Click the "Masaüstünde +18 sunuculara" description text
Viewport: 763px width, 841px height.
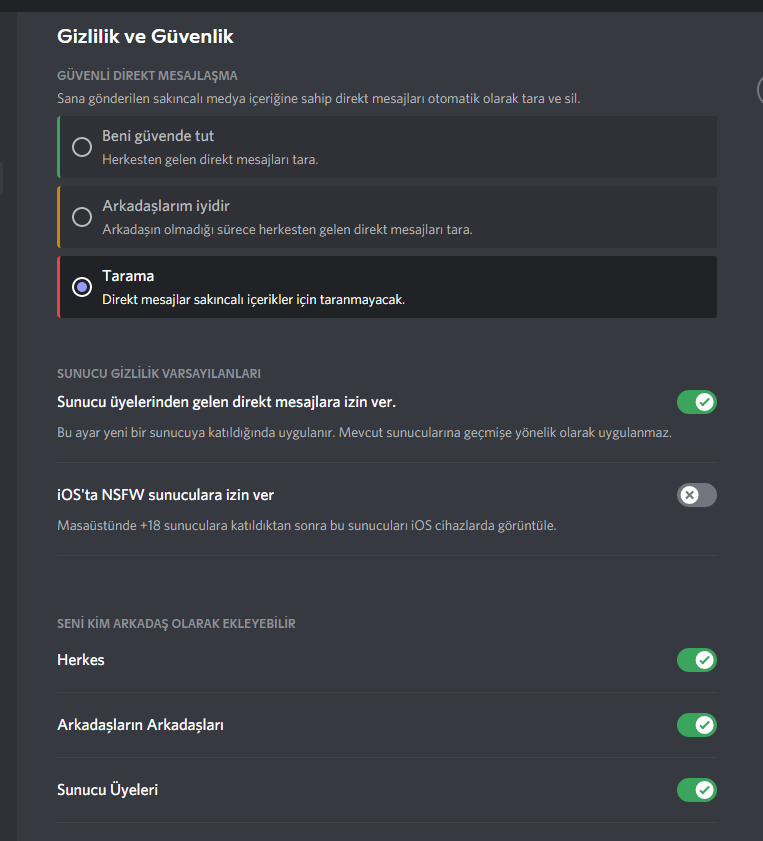[307, 525]
